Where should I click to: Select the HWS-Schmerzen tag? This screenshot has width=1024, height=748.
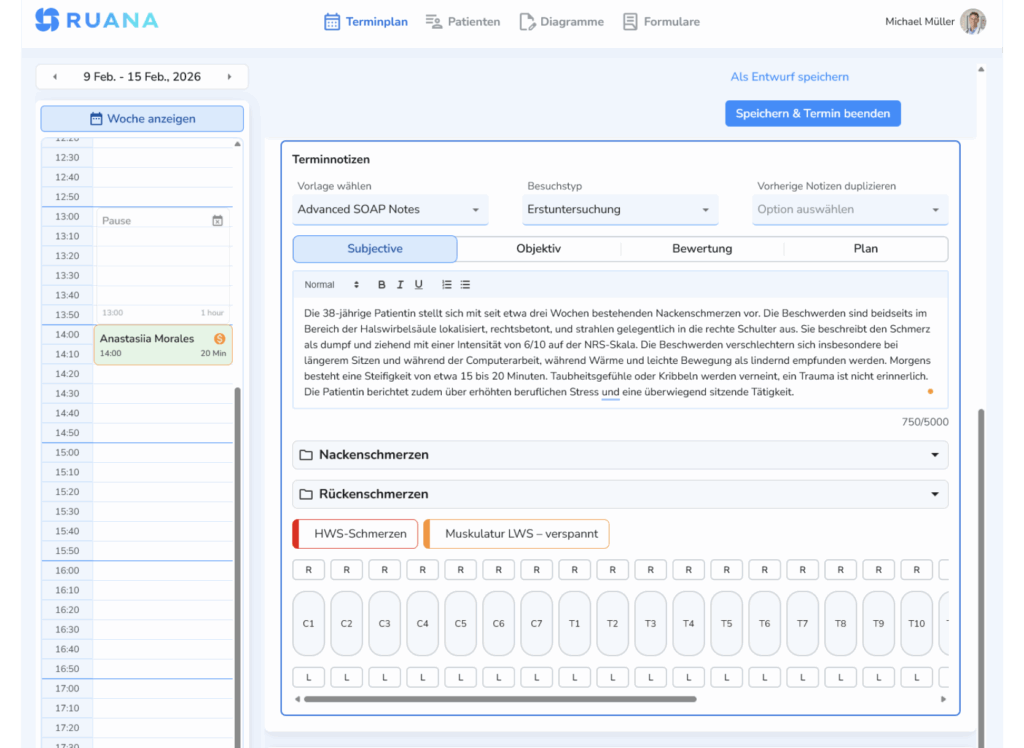click(x=354, y=533)
